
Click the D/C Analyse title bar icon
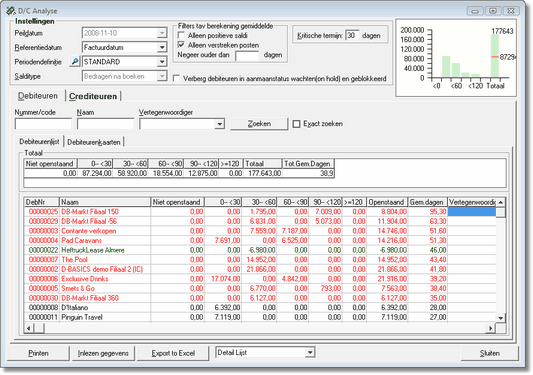click(x=11, y=11)
